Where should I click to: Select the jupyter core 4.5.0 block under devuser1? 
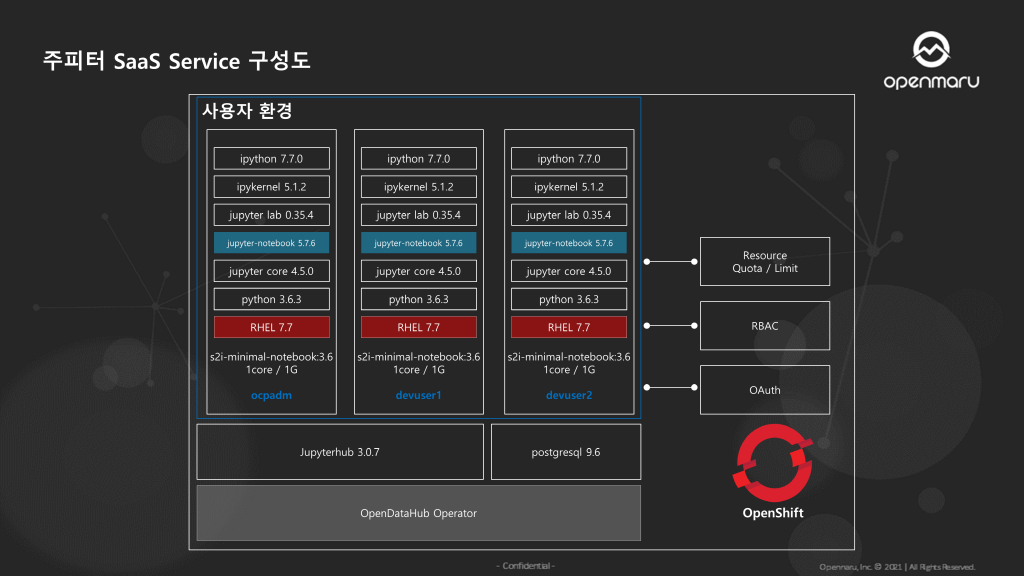pyautogui.click(x=419, y=270)
